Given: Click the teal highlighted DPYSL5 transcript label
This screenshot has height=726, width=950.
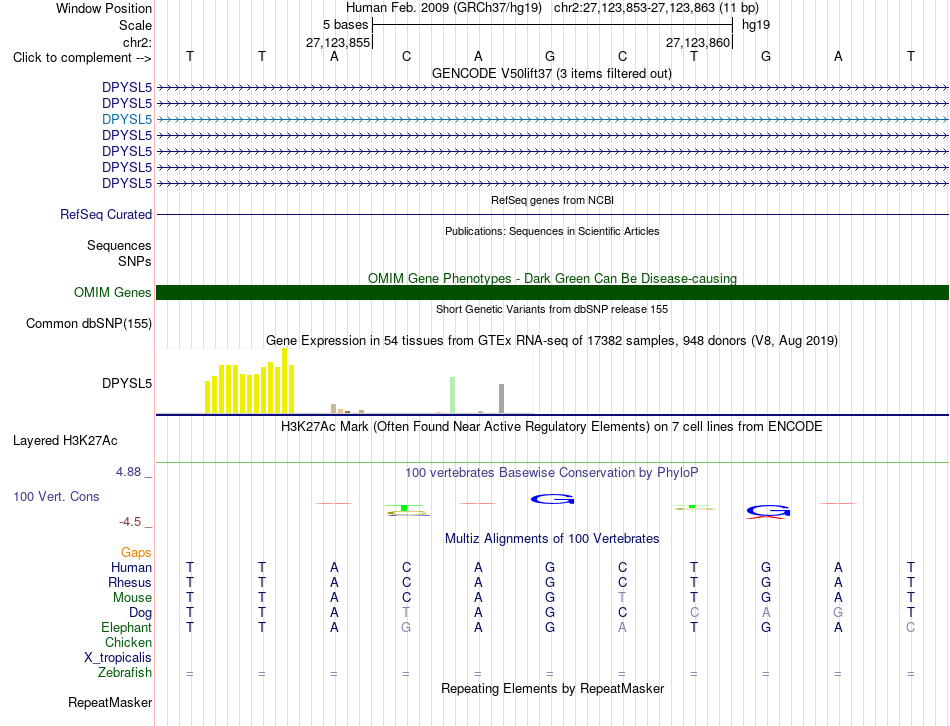Looking at the screenshot, I should click(x=127, y=119).
